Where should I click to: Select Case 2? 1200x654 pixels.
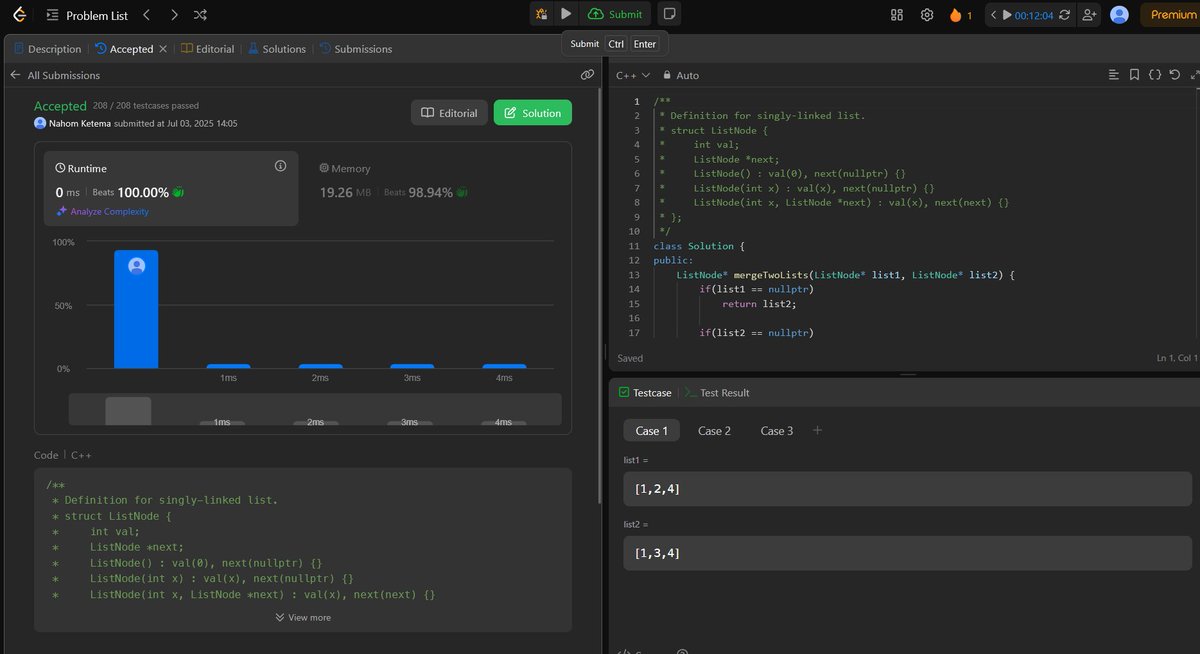714,431
